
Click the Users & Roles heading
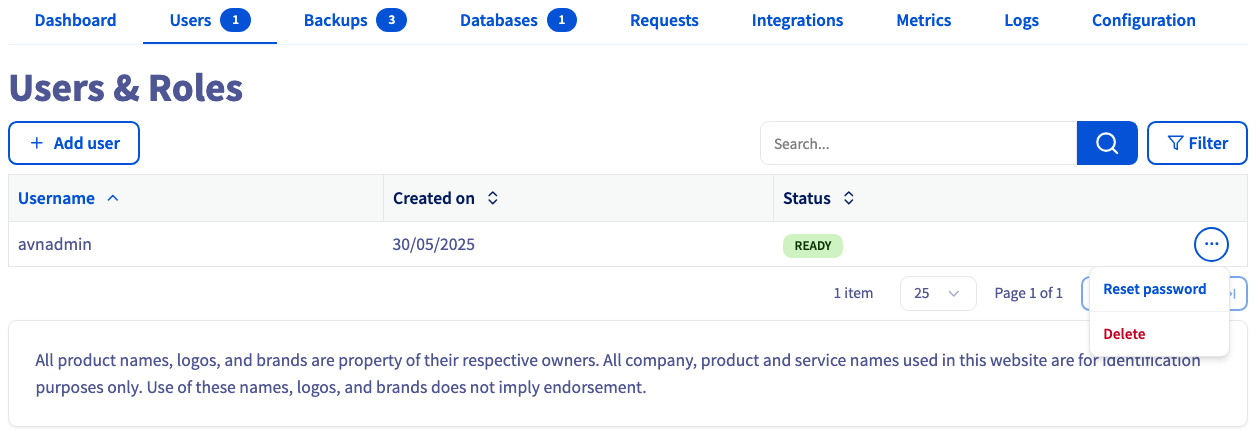click(x=126, y=88)
